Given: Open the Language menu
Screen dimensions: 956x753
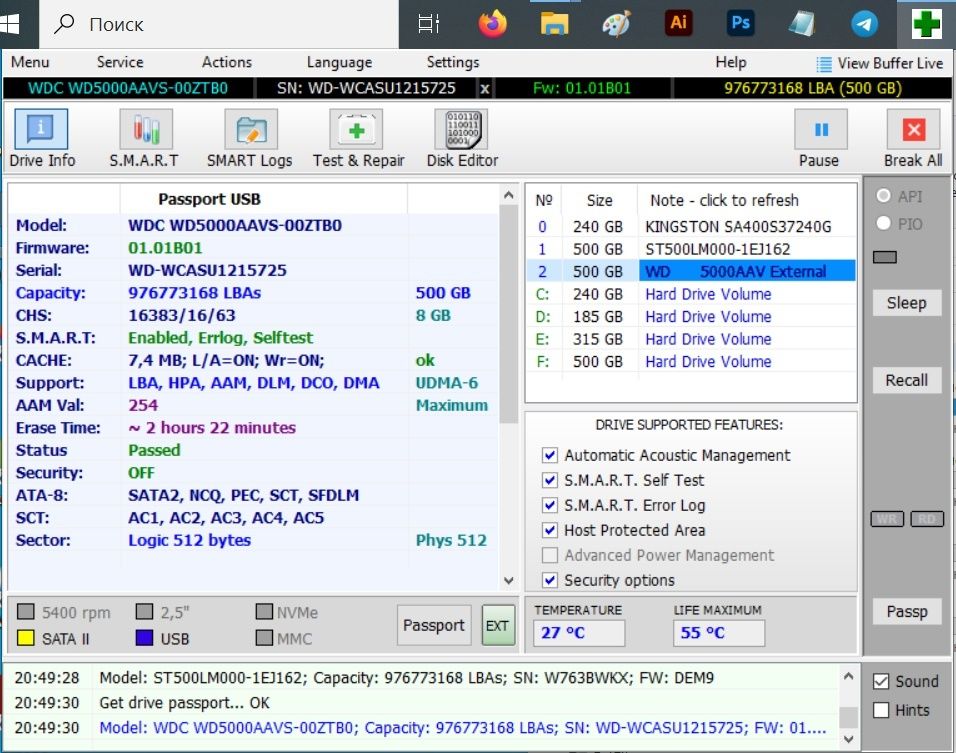Looking at the screenshot, I should pos(339,62).
